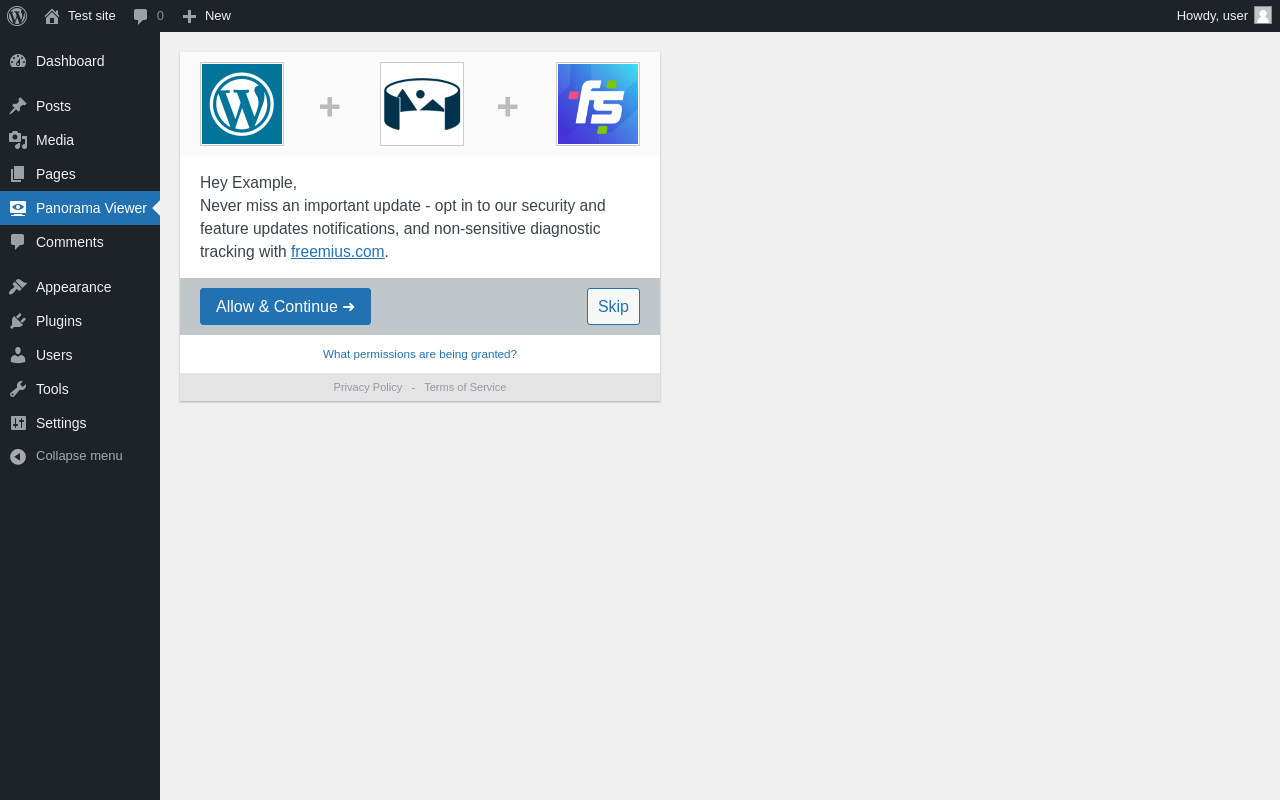Click the Freemius logo tile
Screen dimensions: 1280x800
598,104
